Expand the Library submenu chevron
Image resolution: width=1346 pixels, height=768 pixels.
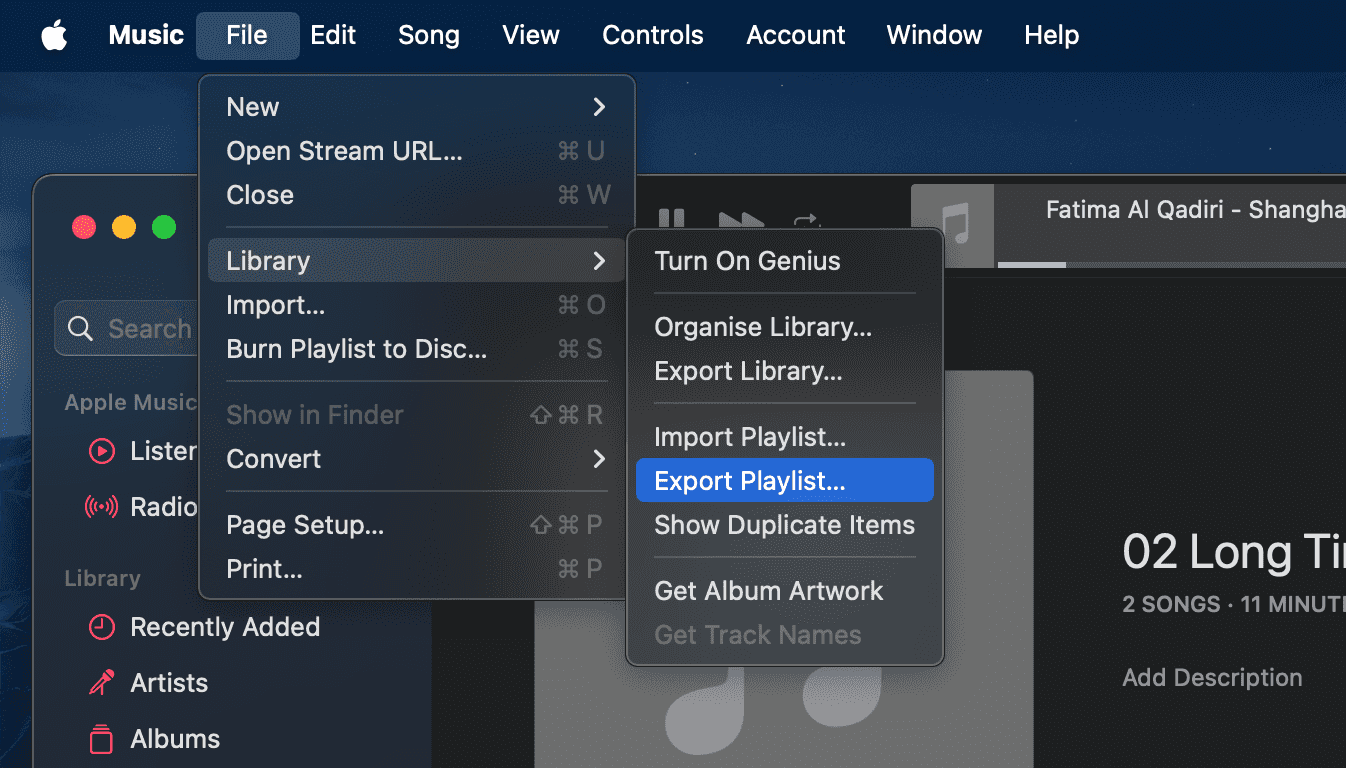(598, 260)
